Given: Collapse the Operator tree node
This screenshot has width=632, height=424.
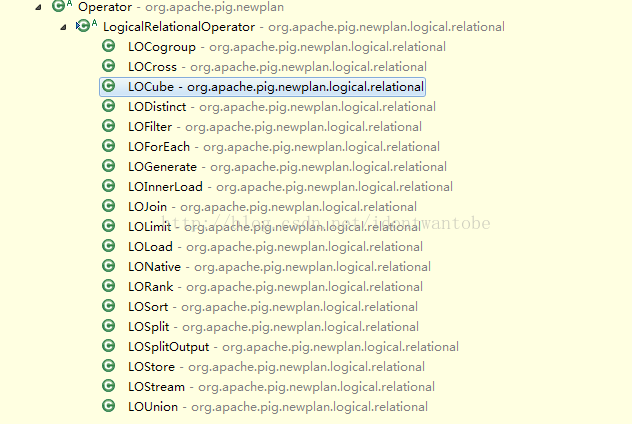Looking at the screenshot, I should [38, 7].
